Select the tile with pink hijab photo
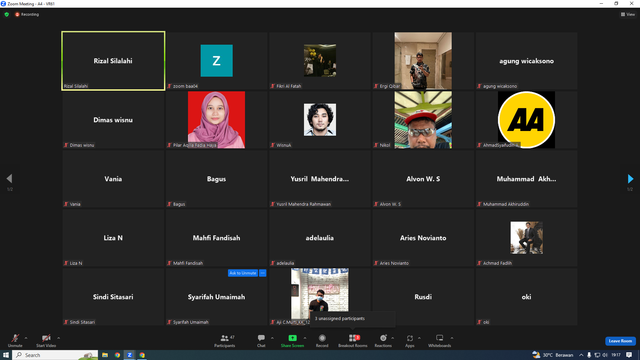 tap(216, 120)
